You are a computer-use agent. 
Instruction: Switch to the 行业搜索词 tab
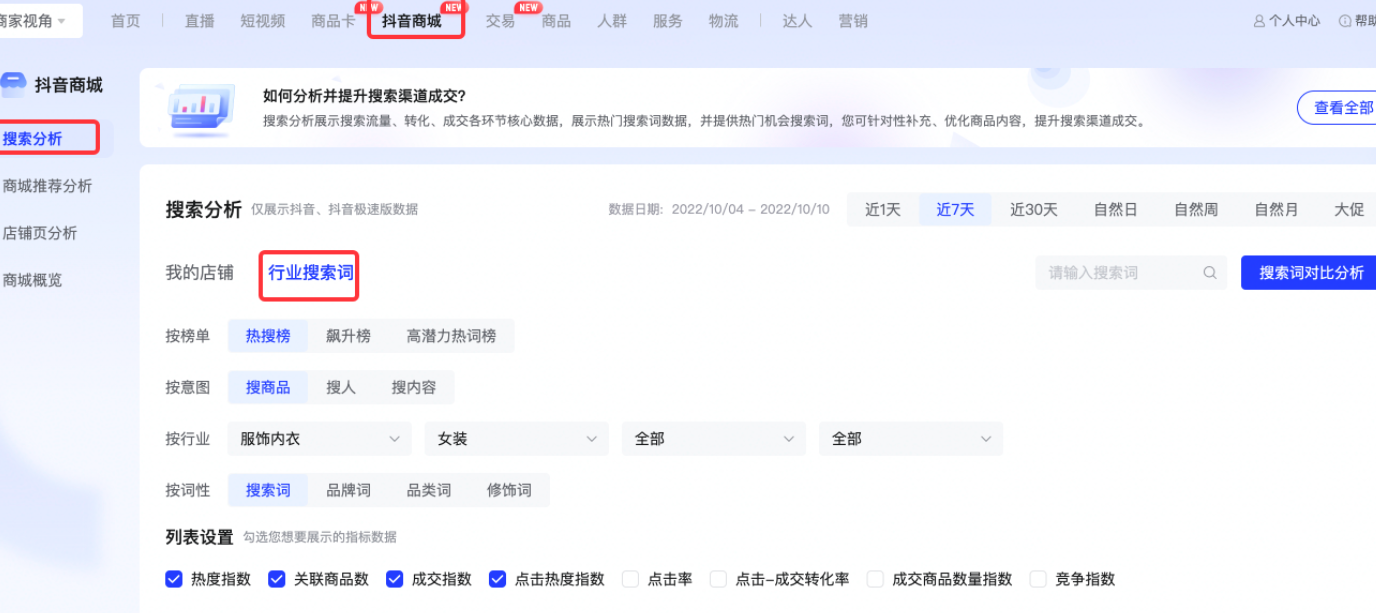(311, 273)
